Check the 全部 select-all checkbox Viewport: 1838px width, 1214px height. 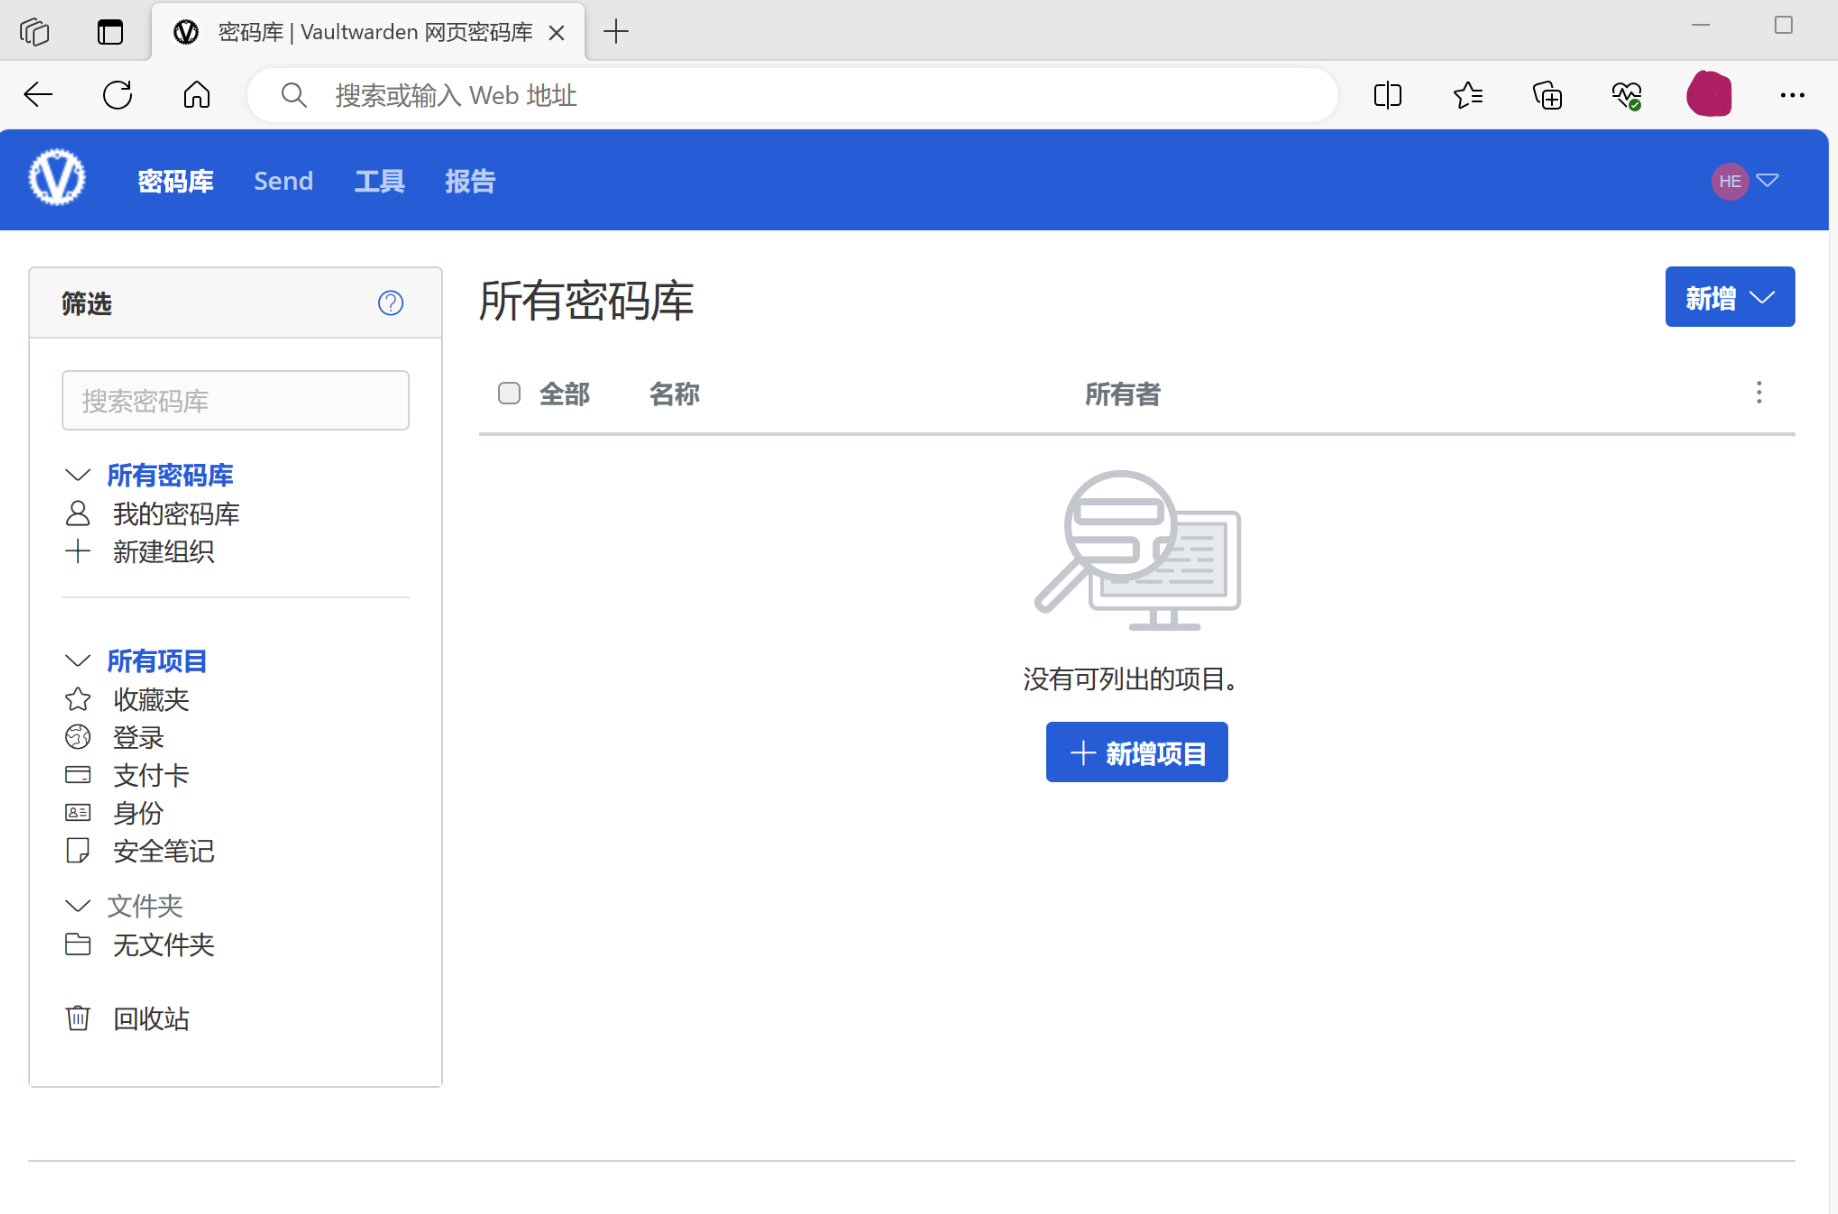point(509,393)
